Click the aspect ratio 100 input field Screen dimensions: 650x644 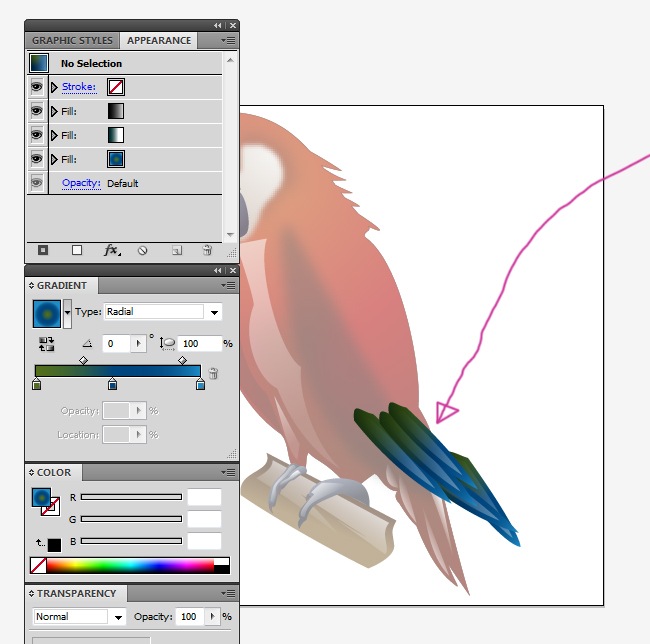tap(200, 344)
